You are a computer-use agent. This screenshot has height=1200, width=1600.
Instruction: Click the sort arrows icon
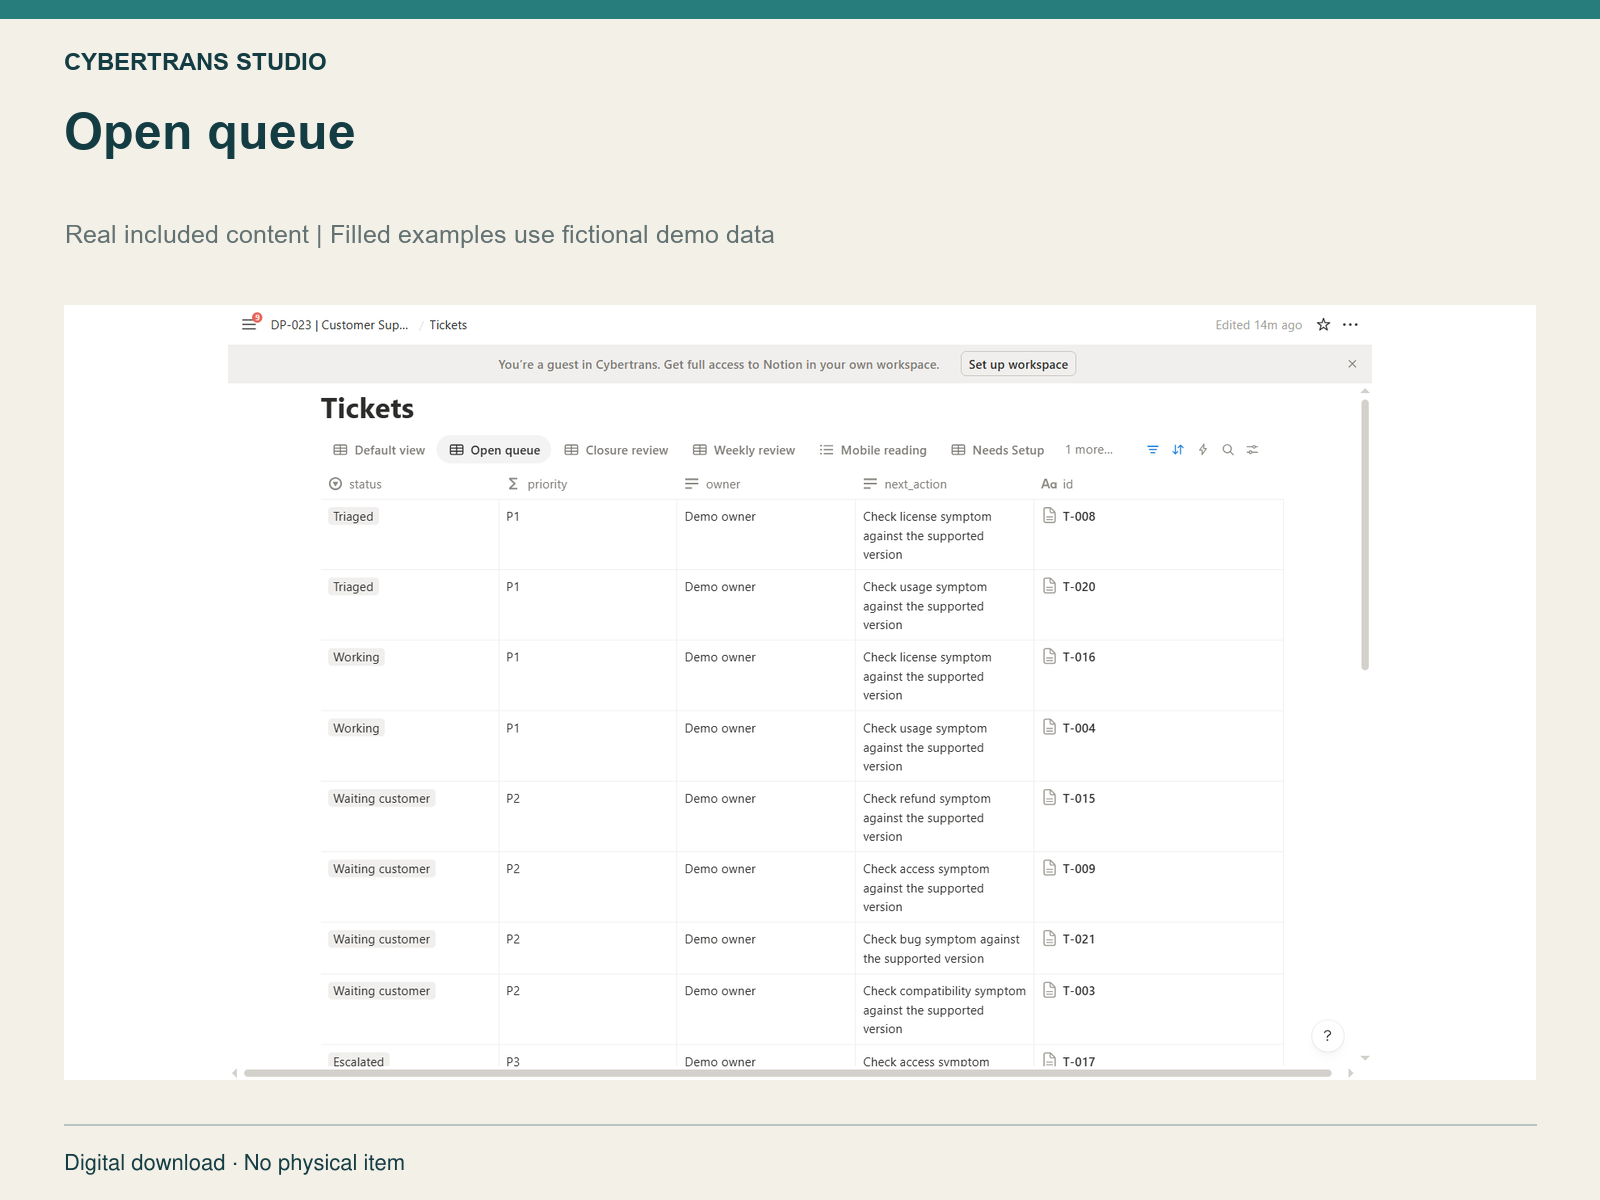click(1178, 450)
